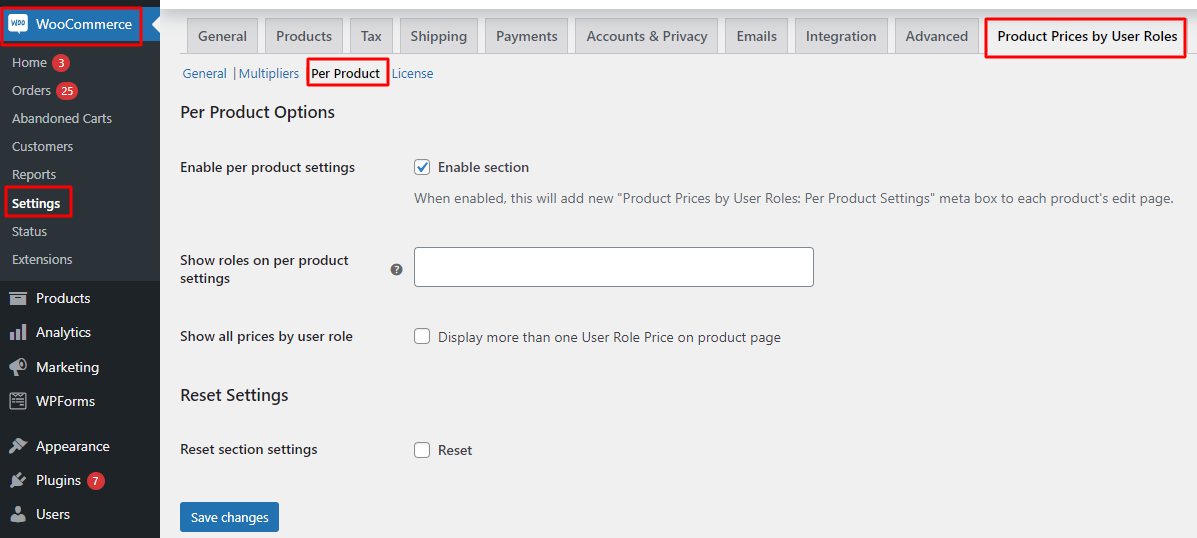Open the Products sidebar menu label
Screen dimensions: 1197x538
click(x=63, y=298)
